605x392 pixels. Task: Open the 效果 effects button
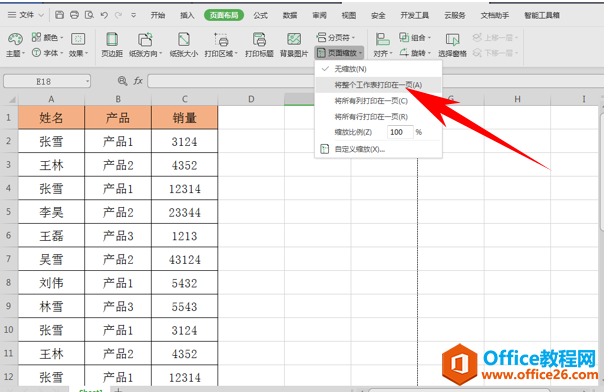tap(78, 45)
